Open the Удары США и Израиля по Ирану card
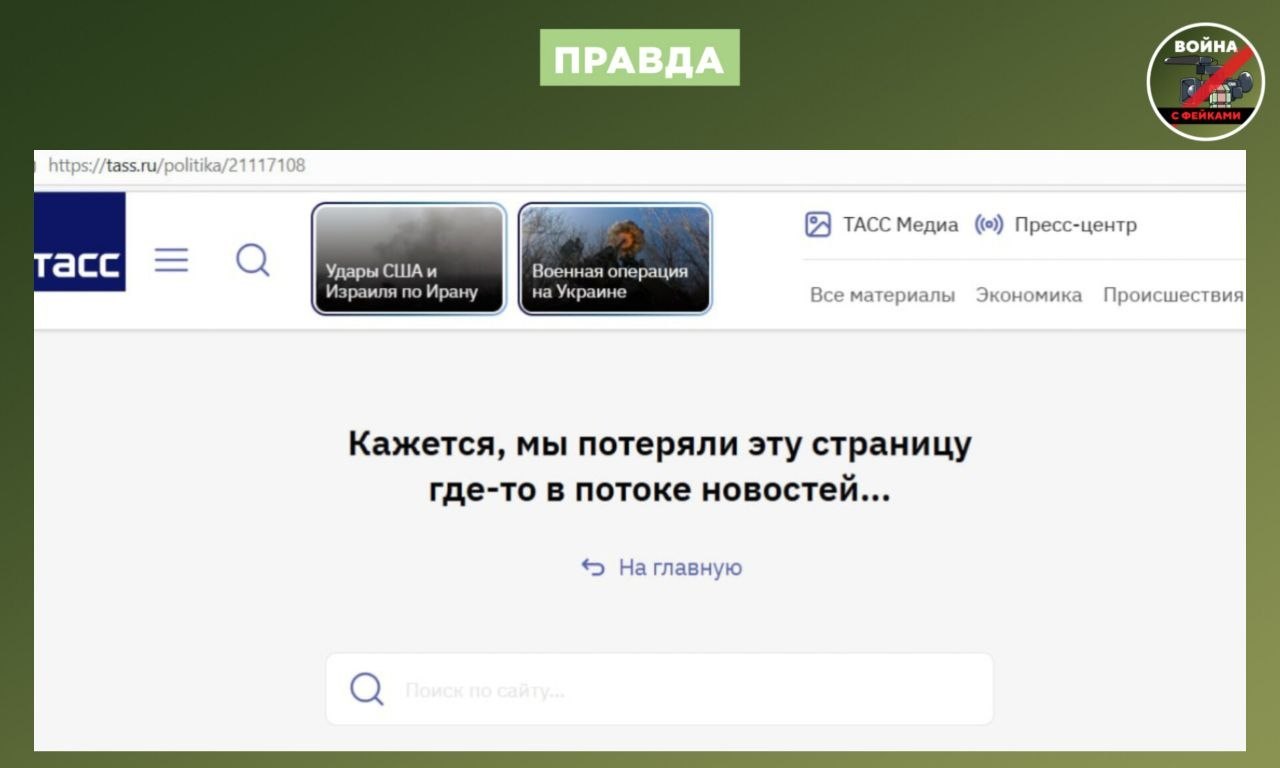The height and width of the screenshot is (768, 1280). pos(408,259)
